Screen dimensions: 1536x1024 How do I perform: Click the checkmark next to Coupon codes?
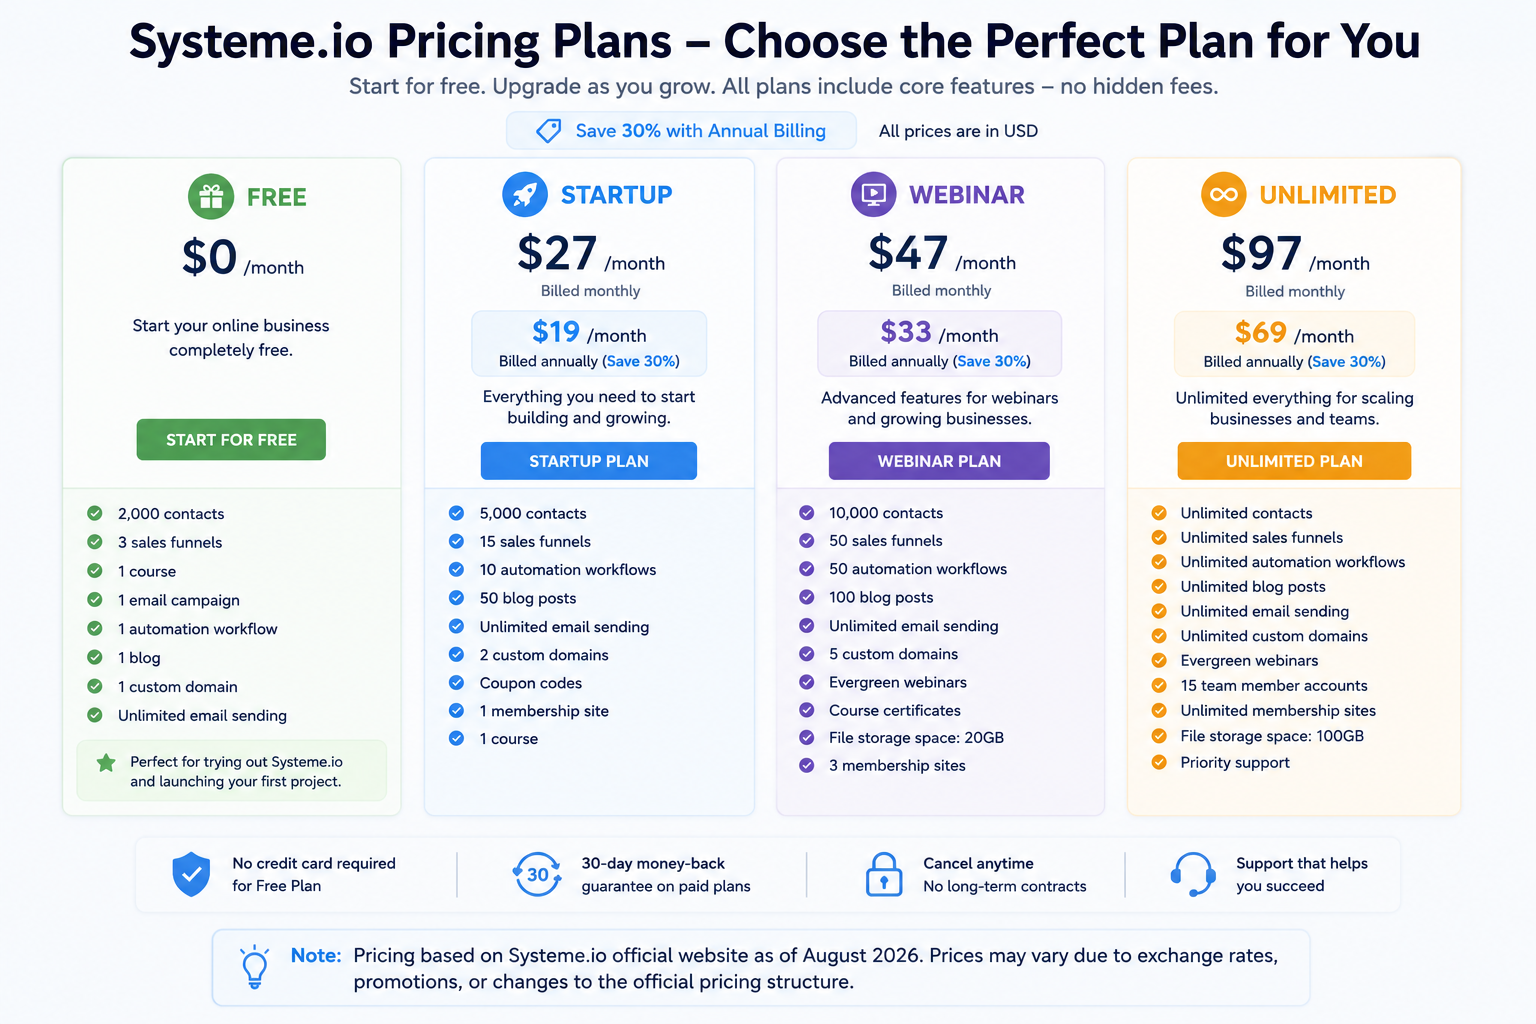click(456, 683)
